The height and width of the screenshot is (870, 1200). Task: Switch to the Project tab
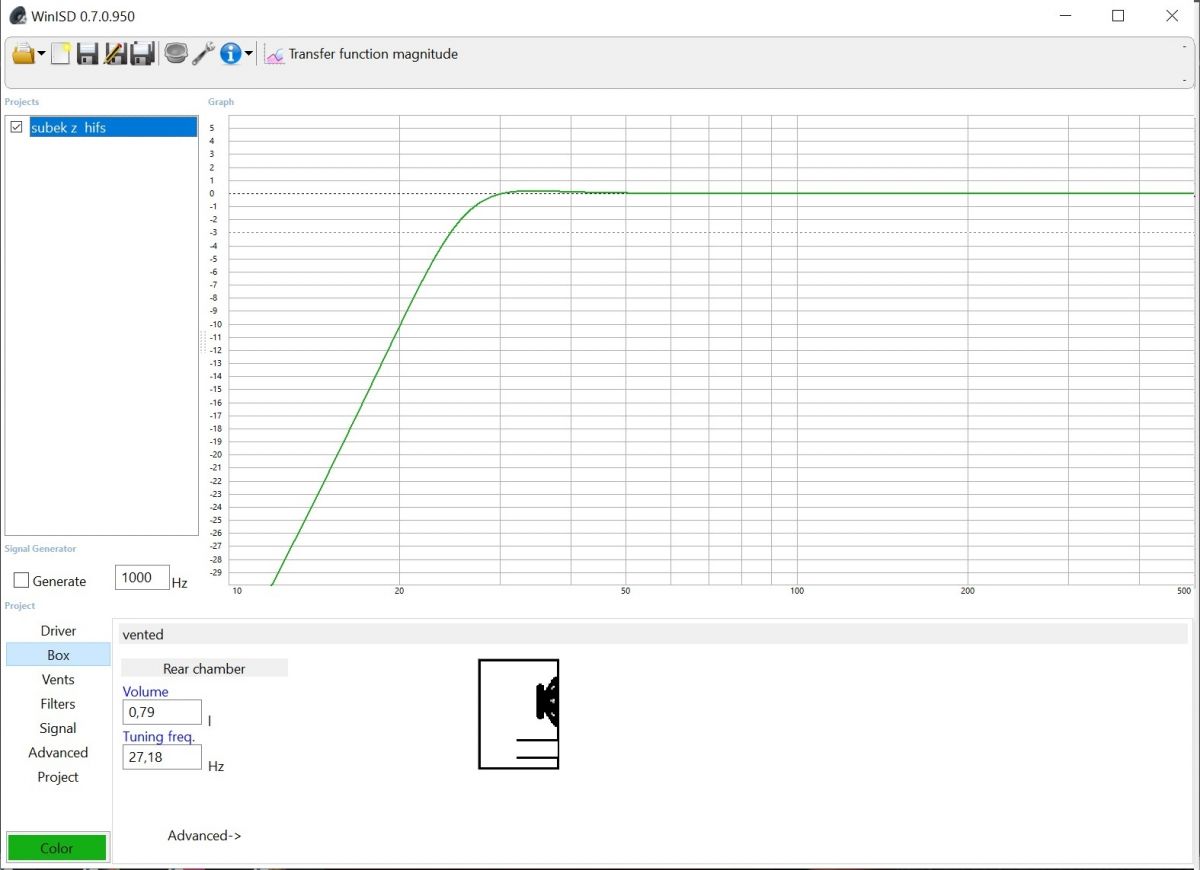(58, 777)
